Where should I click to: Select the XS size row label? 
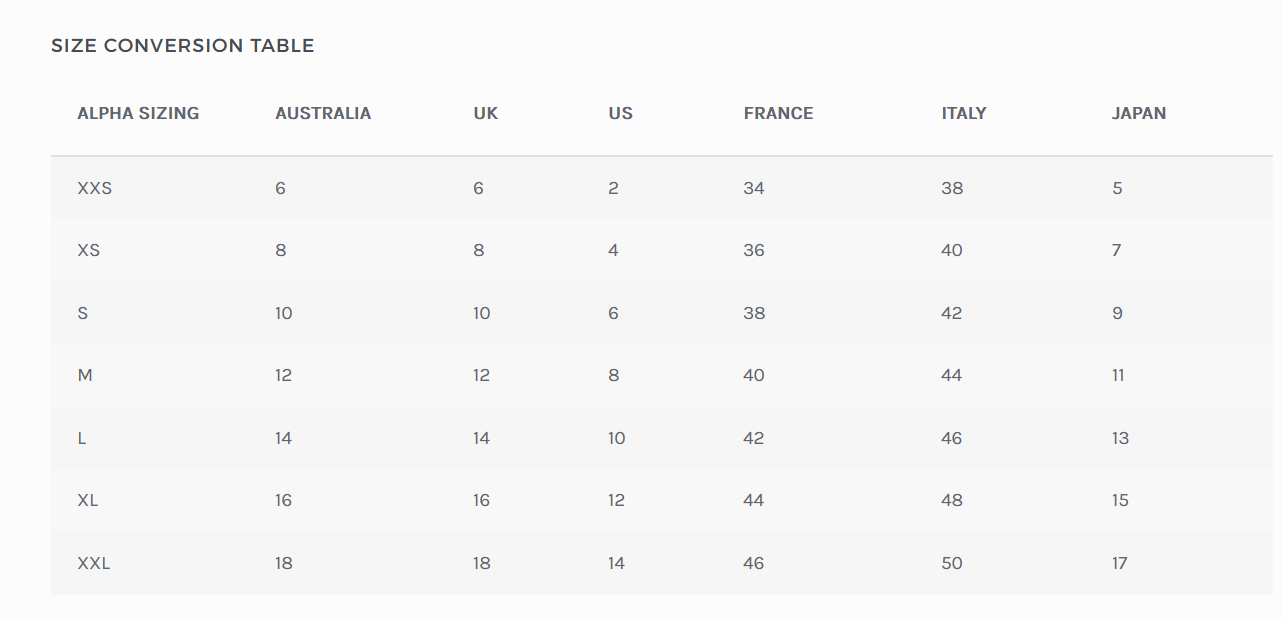89,250
